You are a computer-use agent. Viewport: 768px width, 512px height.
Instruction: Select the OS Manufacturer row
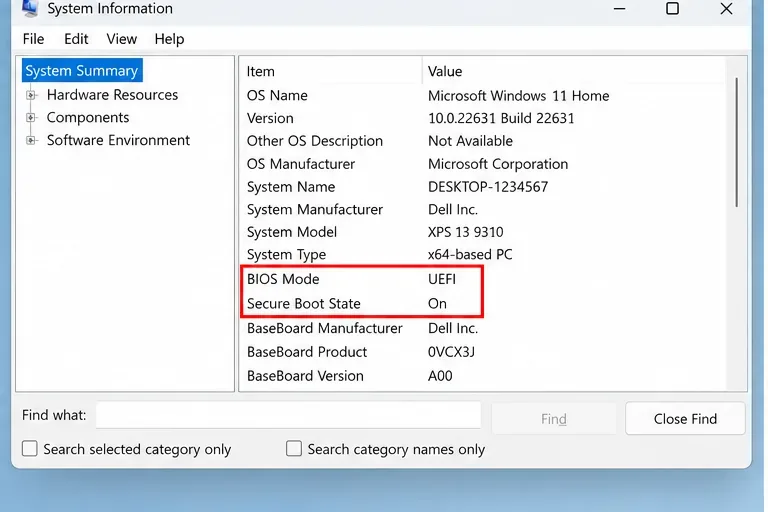pos(482,164)
